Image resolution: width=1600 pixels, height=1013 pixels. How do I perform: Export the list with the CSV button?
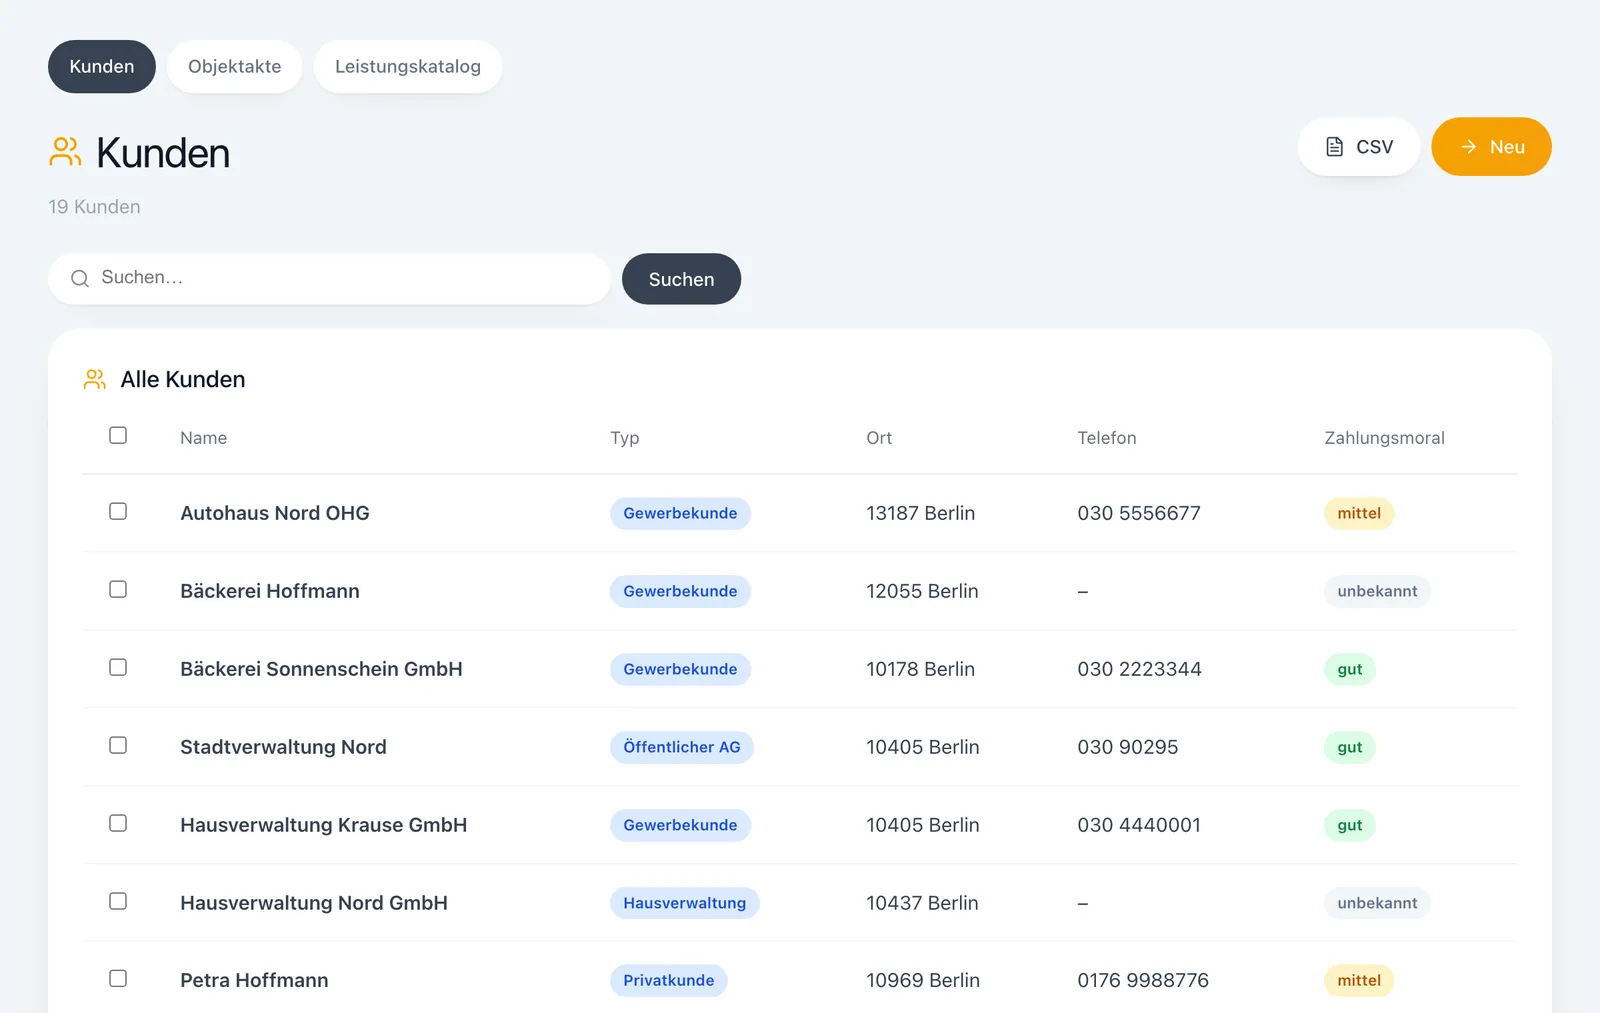(x=1359, y=147)
